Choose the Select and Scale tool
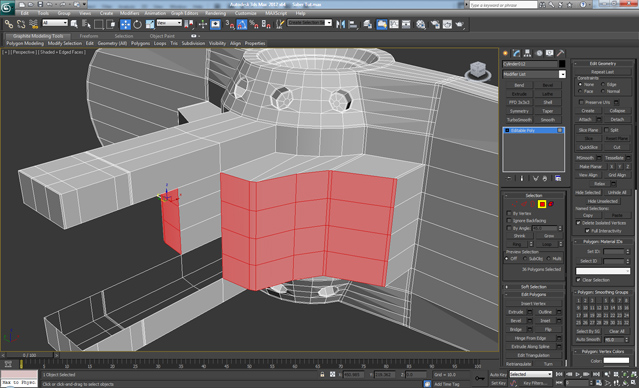The height and width of the screenshot is (388, 639). point(150,24)
